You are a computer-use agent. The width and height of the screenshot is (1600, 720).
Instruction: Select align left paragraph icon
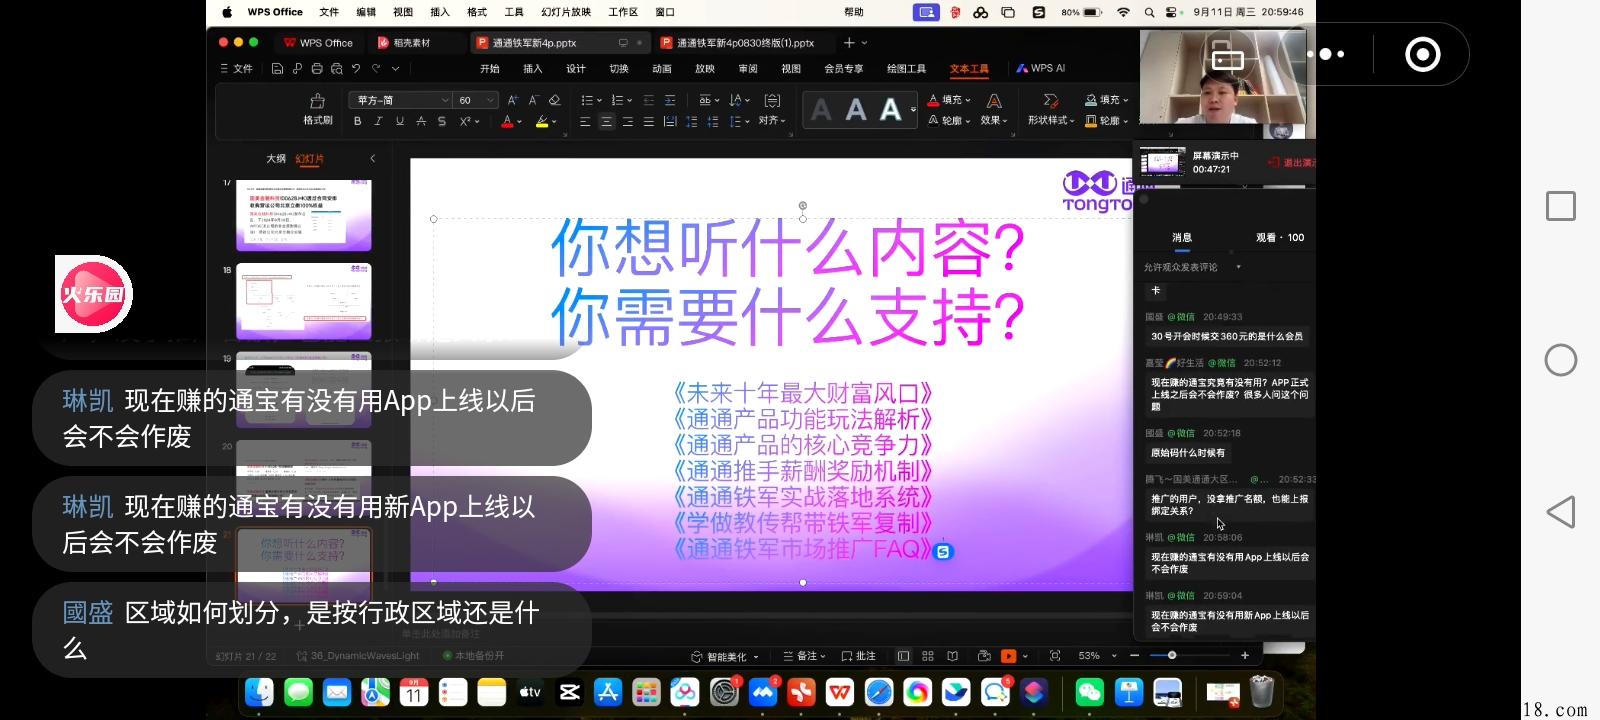(585, 121)
